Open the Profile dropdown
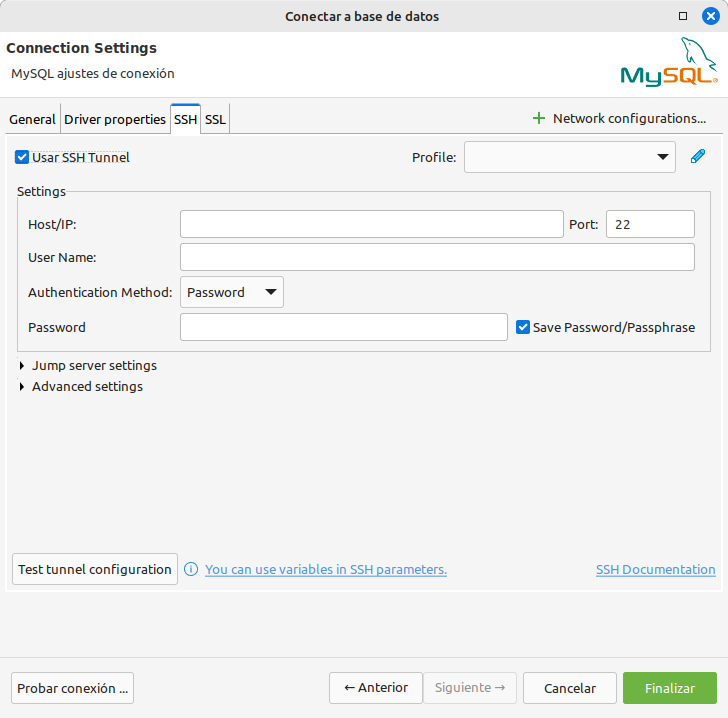This screenshot has height=718, width=728. point(570,157)
